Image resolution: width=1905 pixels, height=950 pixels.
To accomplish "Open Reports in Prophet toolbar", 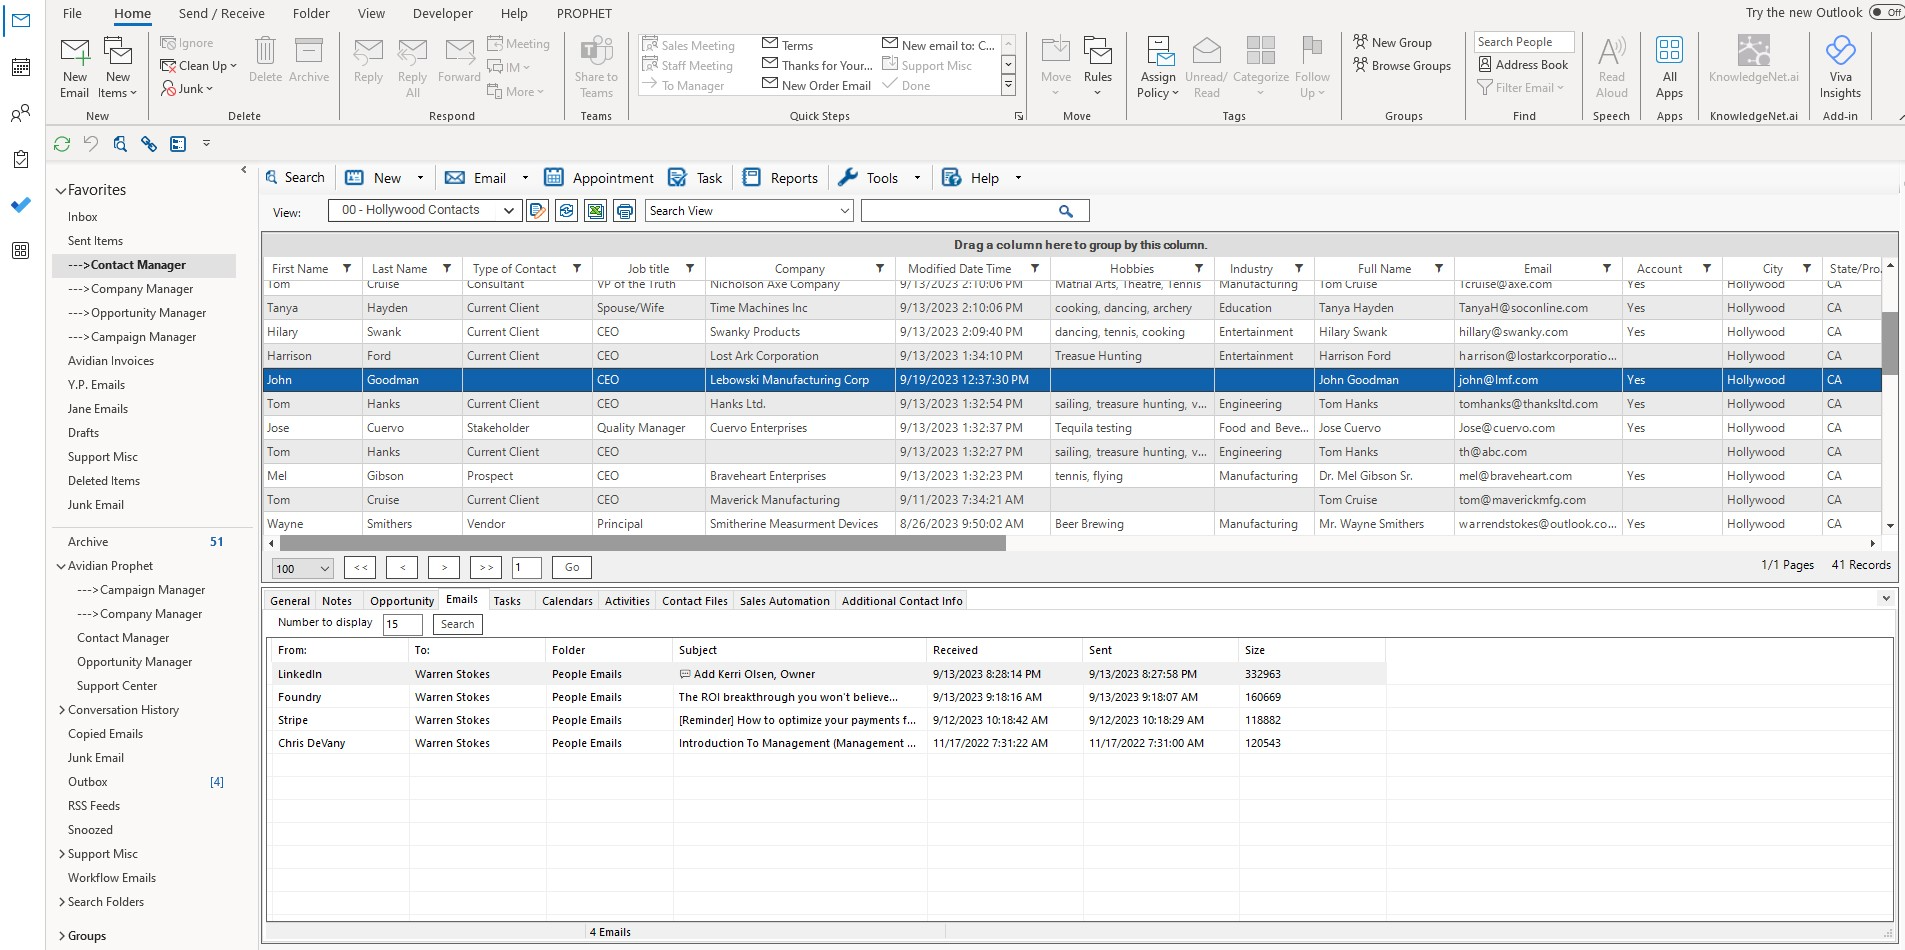I will pos(780,178).
